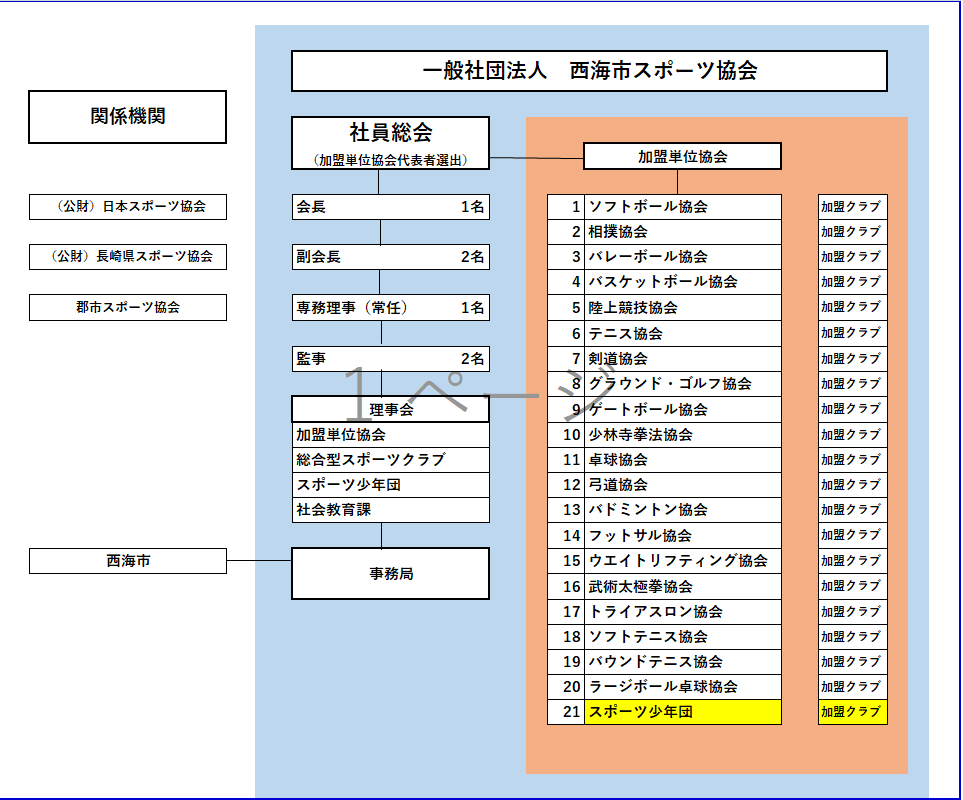Click yellow row 21 スポーツ少年団
This screenshot has width=963, height=800.
point(665,712)
